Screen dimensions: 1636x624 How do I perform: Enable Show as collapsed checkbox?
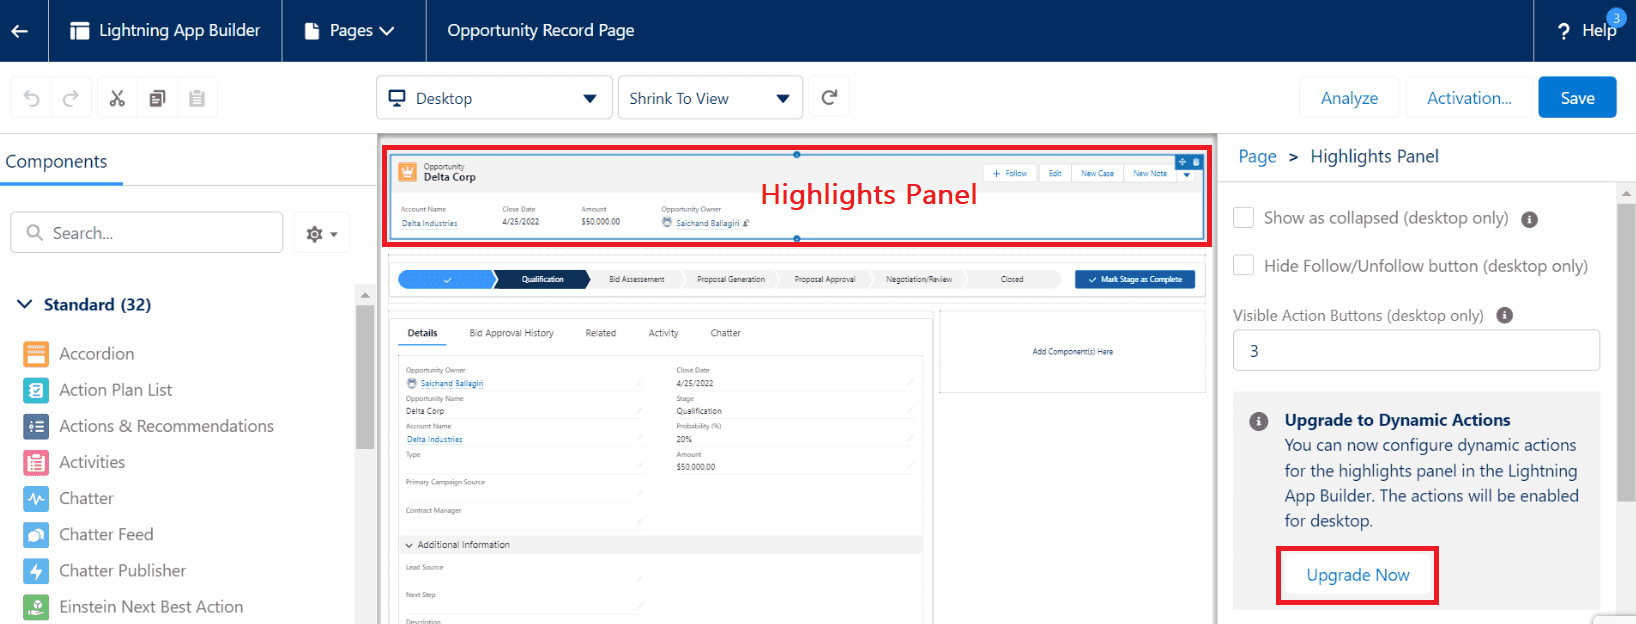coord(1244,218)
